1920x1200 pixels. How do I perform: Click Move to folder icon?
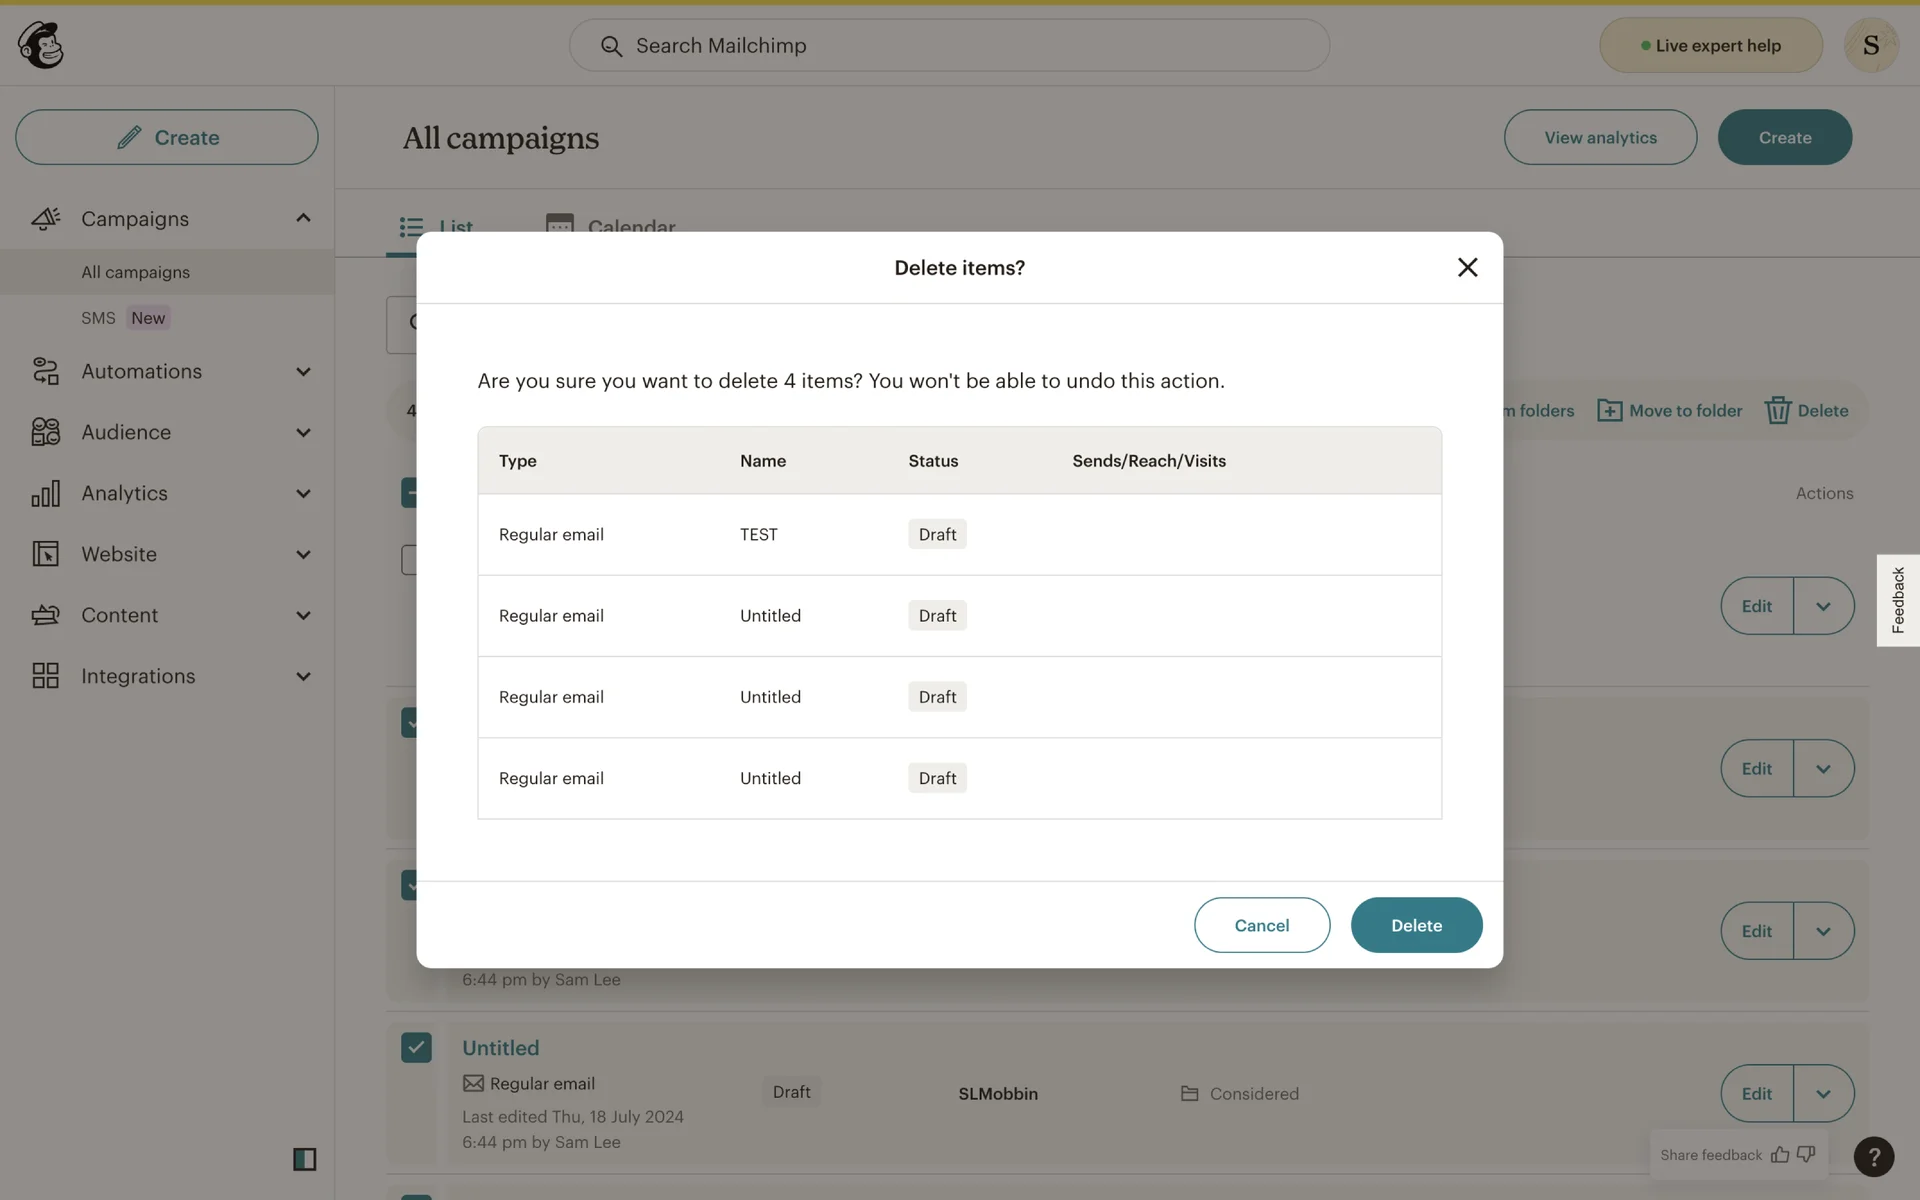tap(1609, 411)
